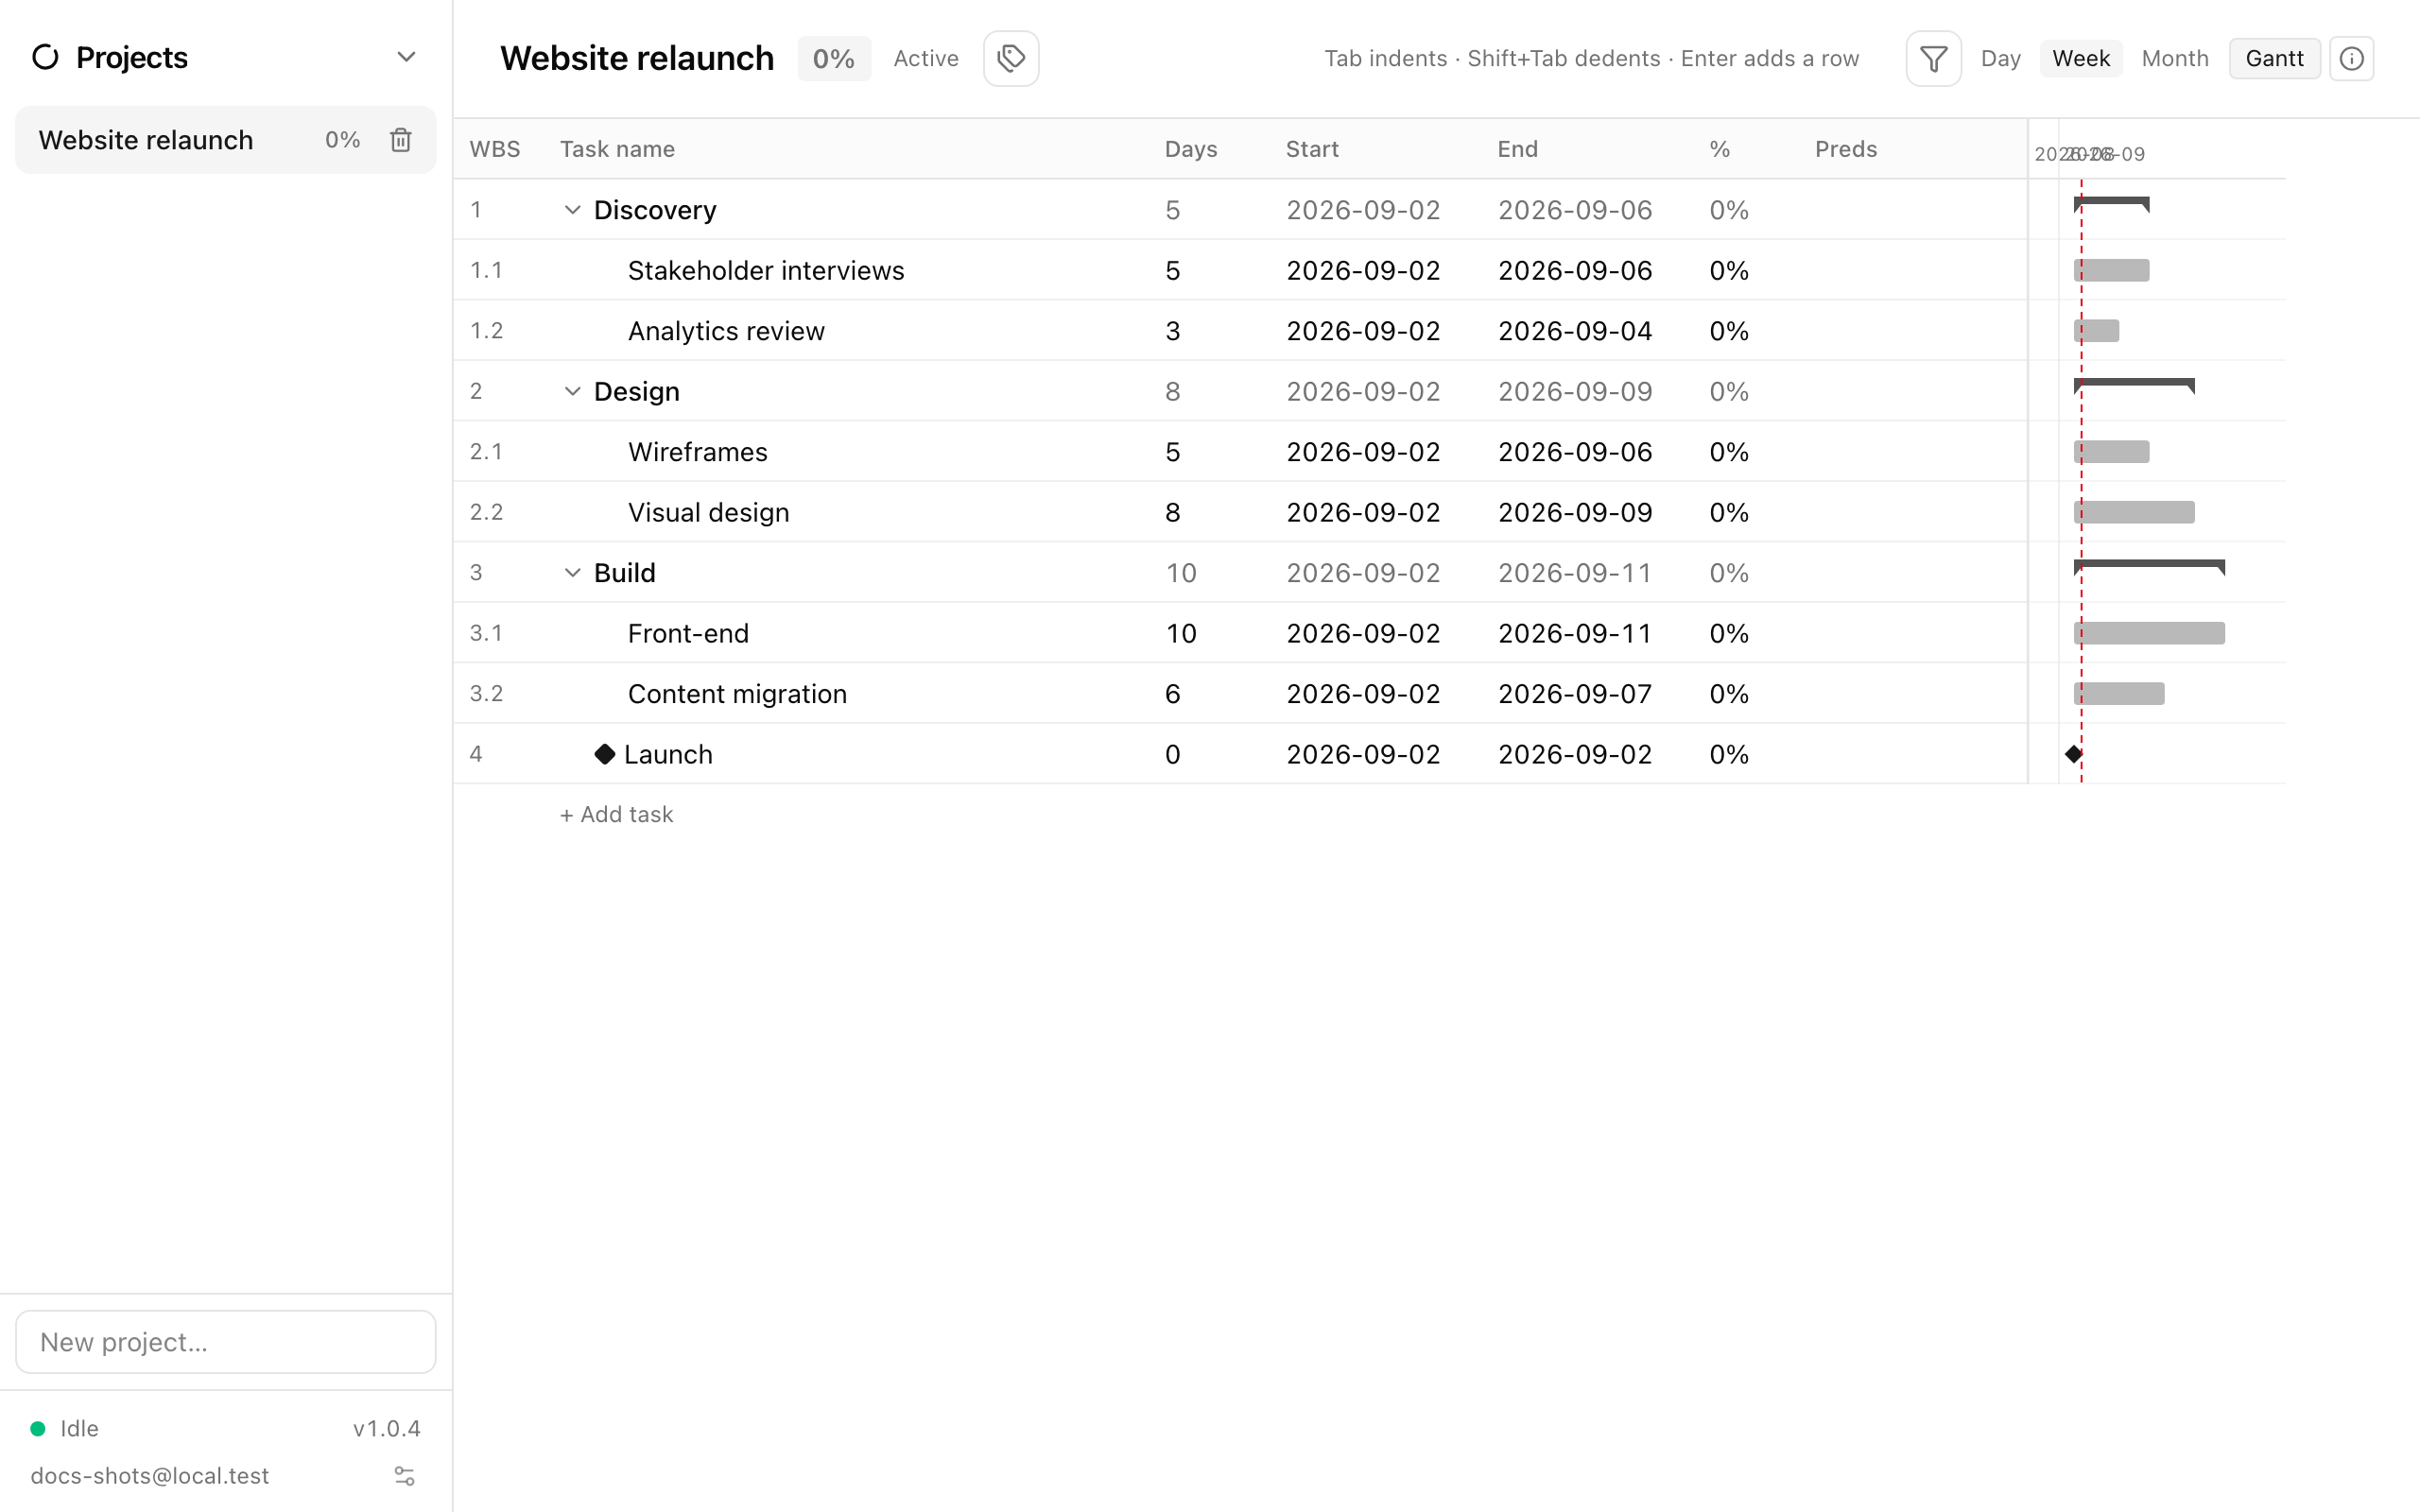Click + Add task
This screenshot has width=2420, height=1512.
[616, 814]
